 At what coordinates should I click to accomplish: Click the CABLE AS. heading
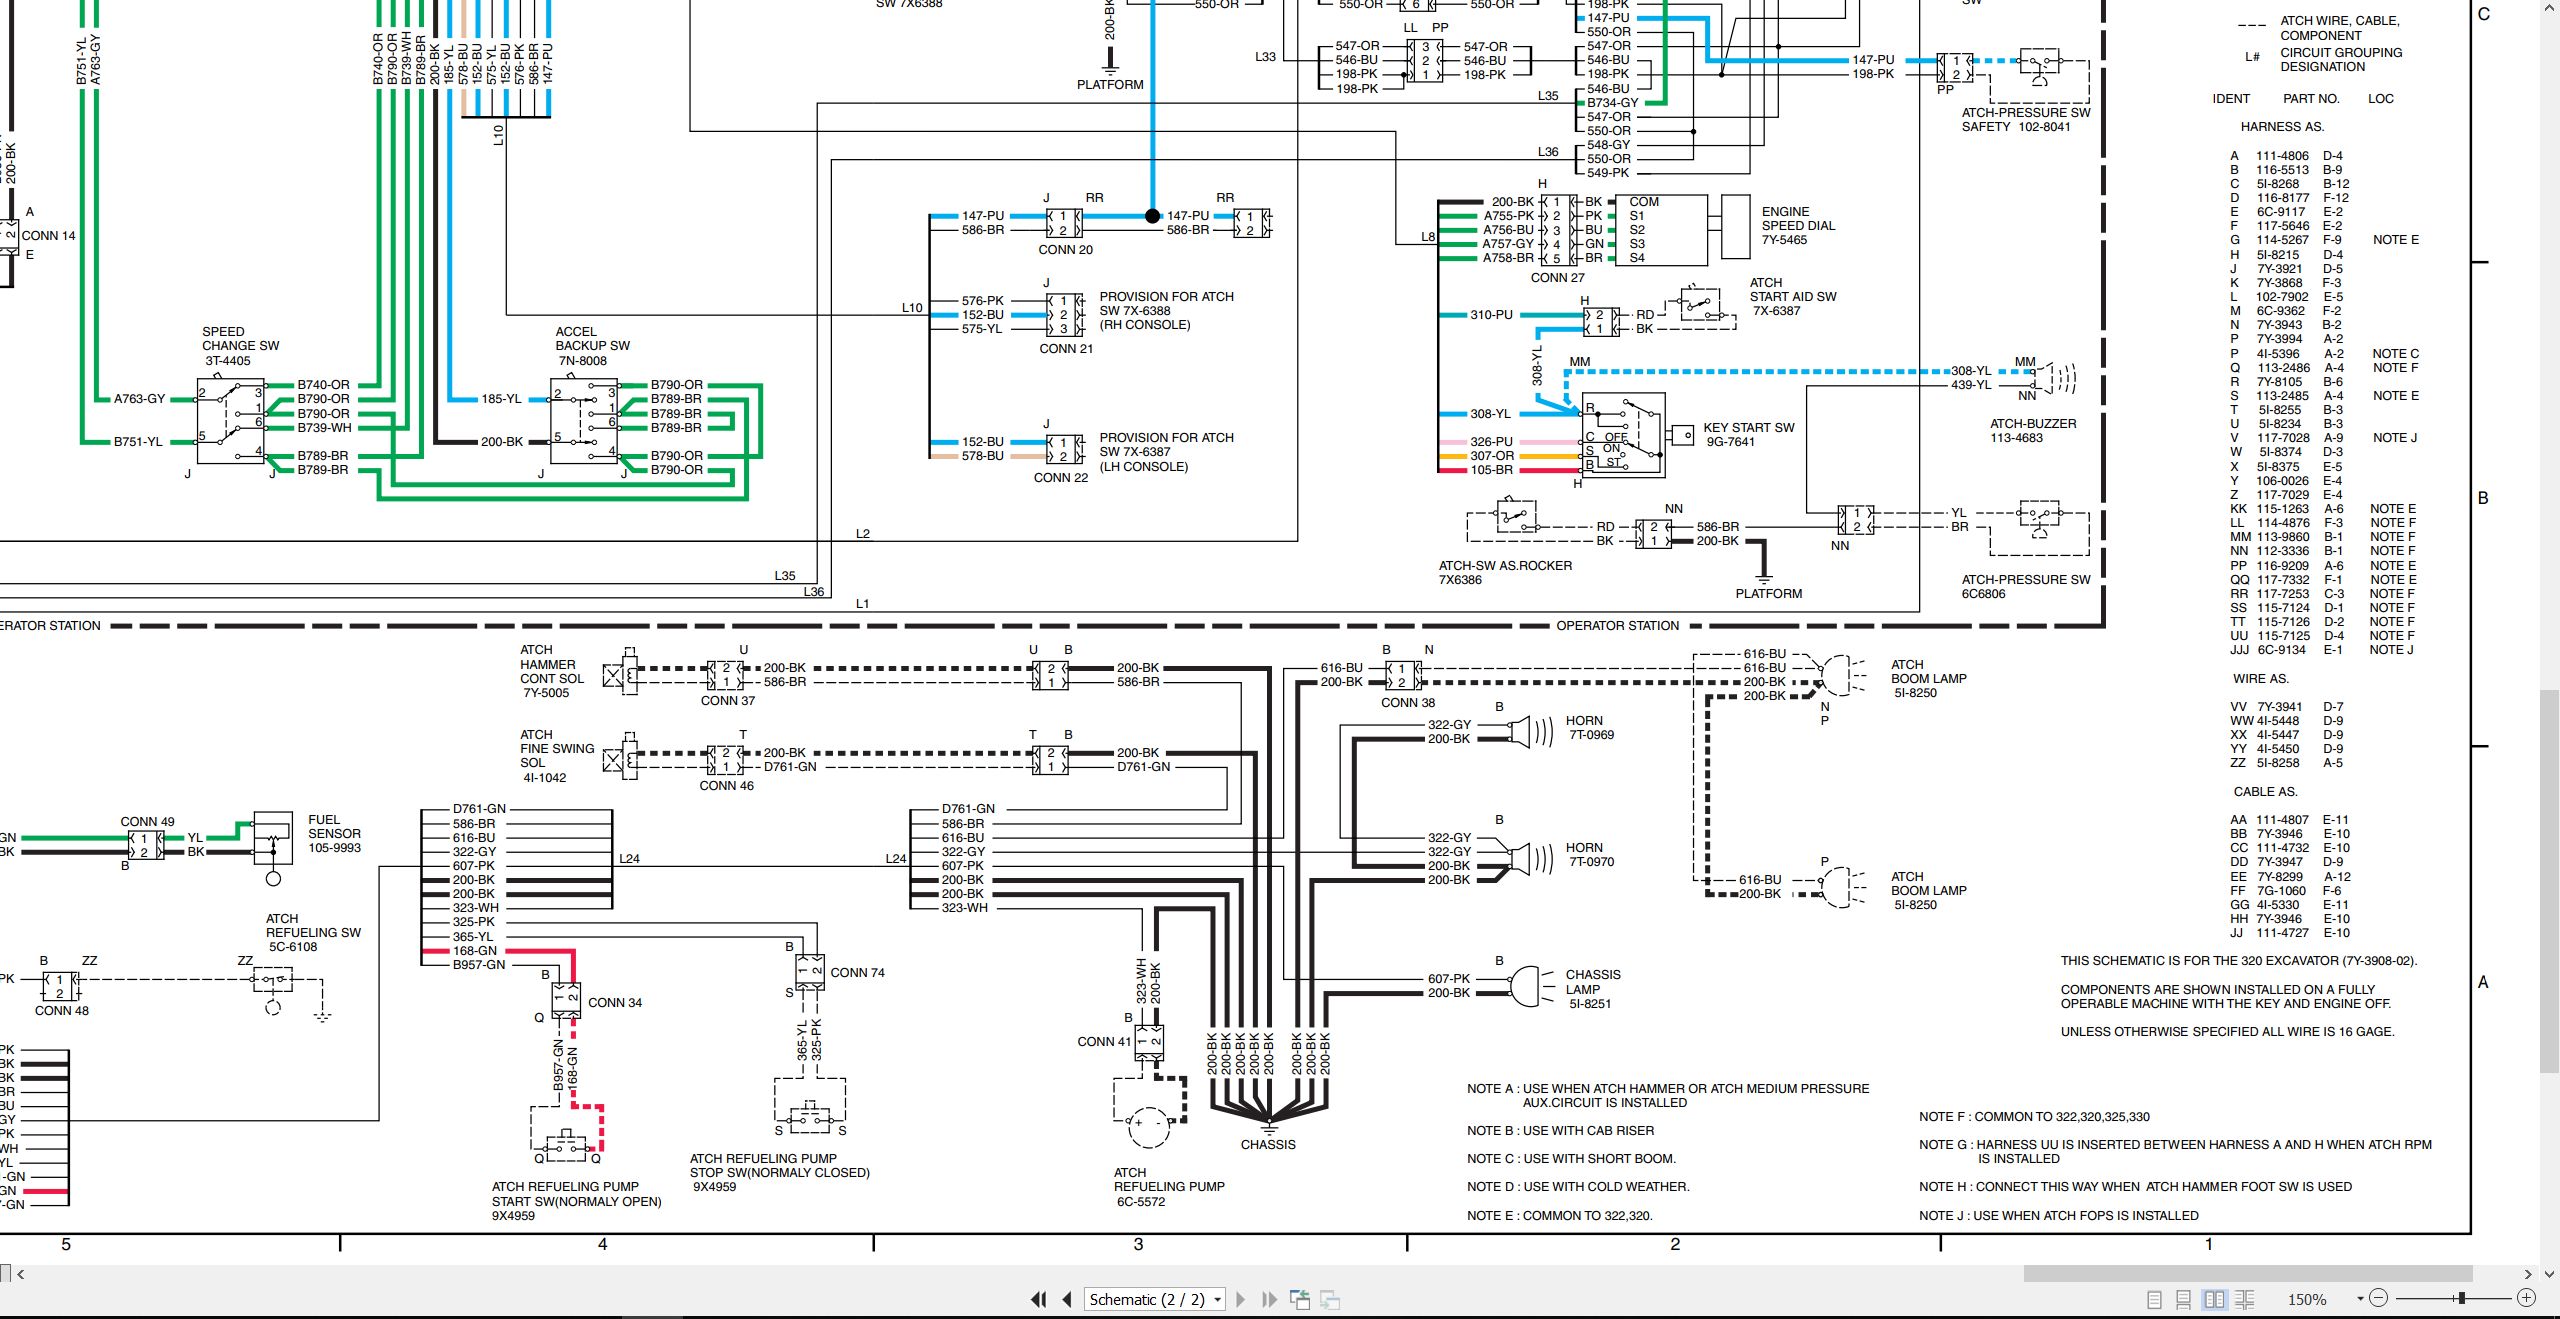[2265, 792]
